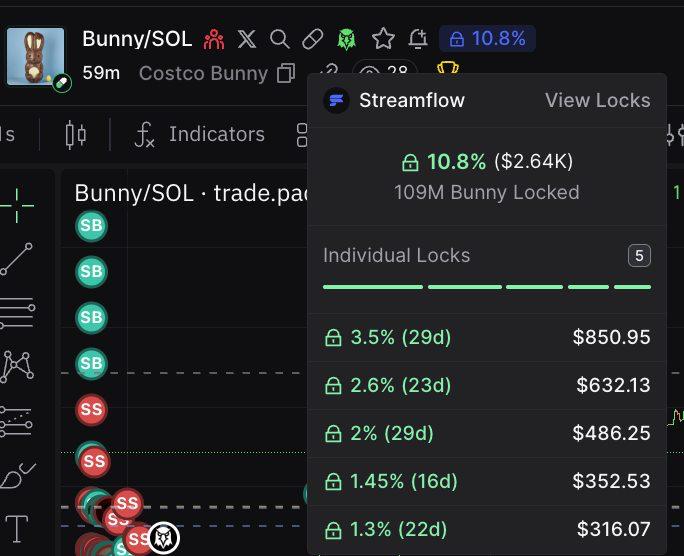Viewport: 684px width, 556px height.
Task: Select the brush drawing tool
Action: (x=17, y=475)
